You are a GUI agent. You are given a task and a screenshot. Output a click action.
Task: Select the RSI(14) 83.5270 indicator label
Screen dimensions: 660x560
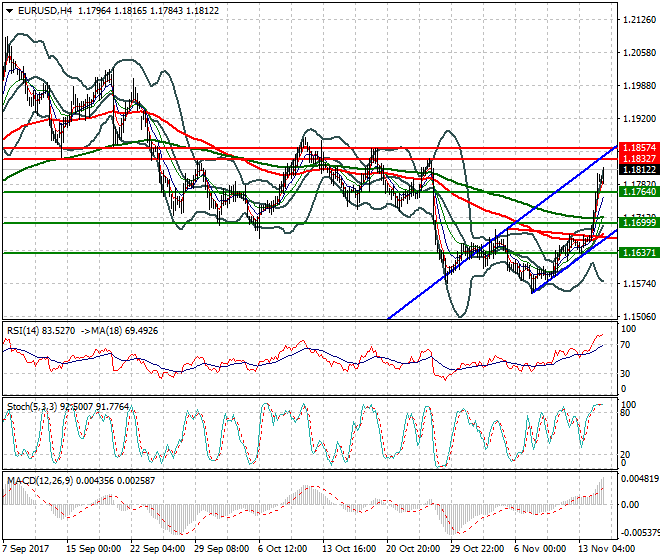(x=41, y=331)
